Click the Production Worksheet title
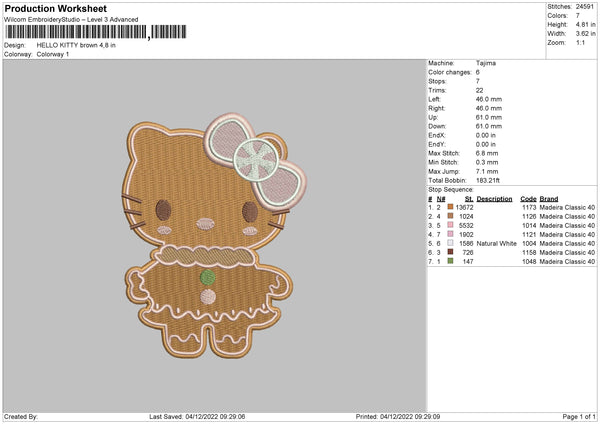 55,8
